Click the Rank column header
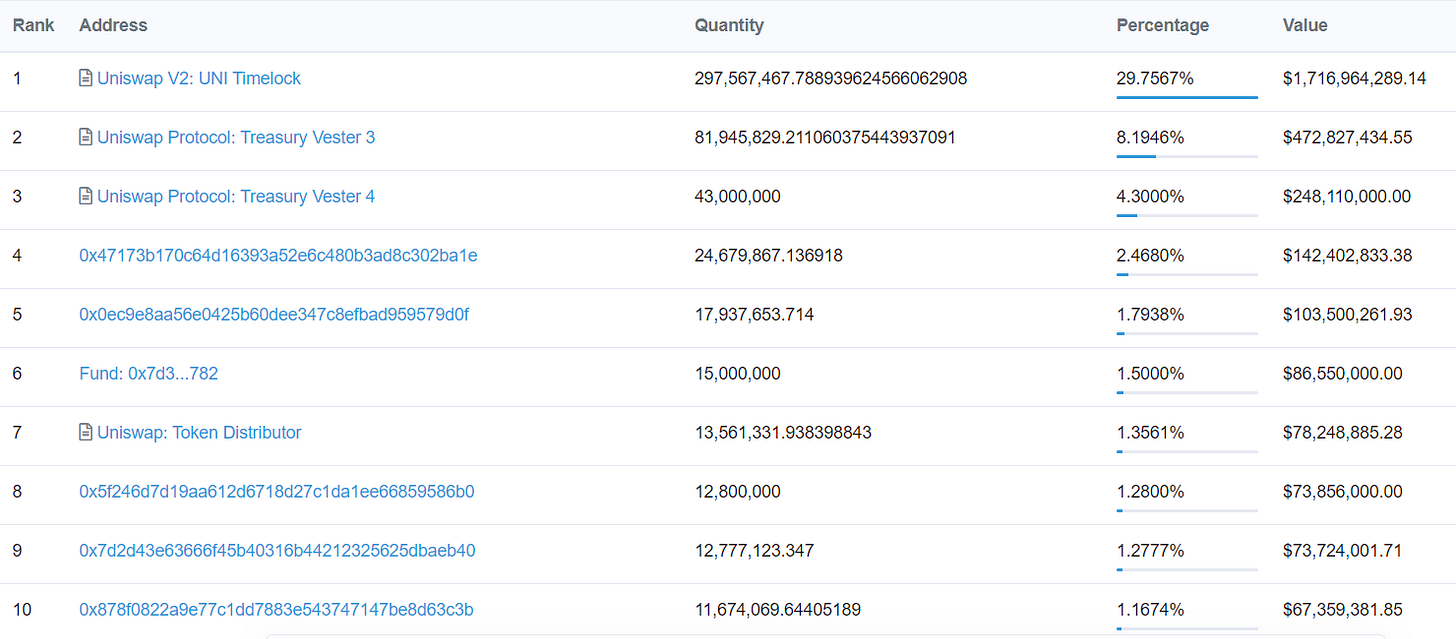 tap(34, 25)
